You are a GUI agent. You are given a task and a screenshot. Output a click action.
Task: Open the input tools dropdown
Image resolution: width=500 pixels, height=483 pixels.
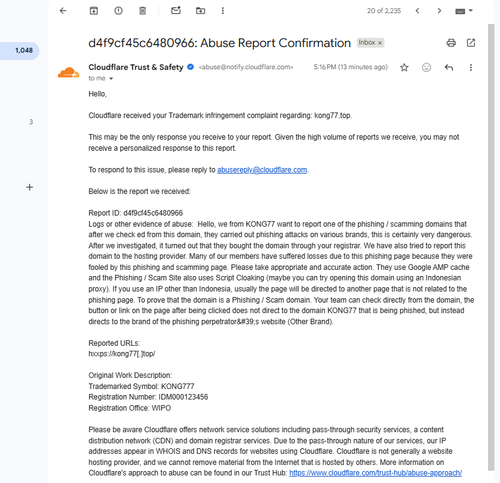tap(464, 11)
